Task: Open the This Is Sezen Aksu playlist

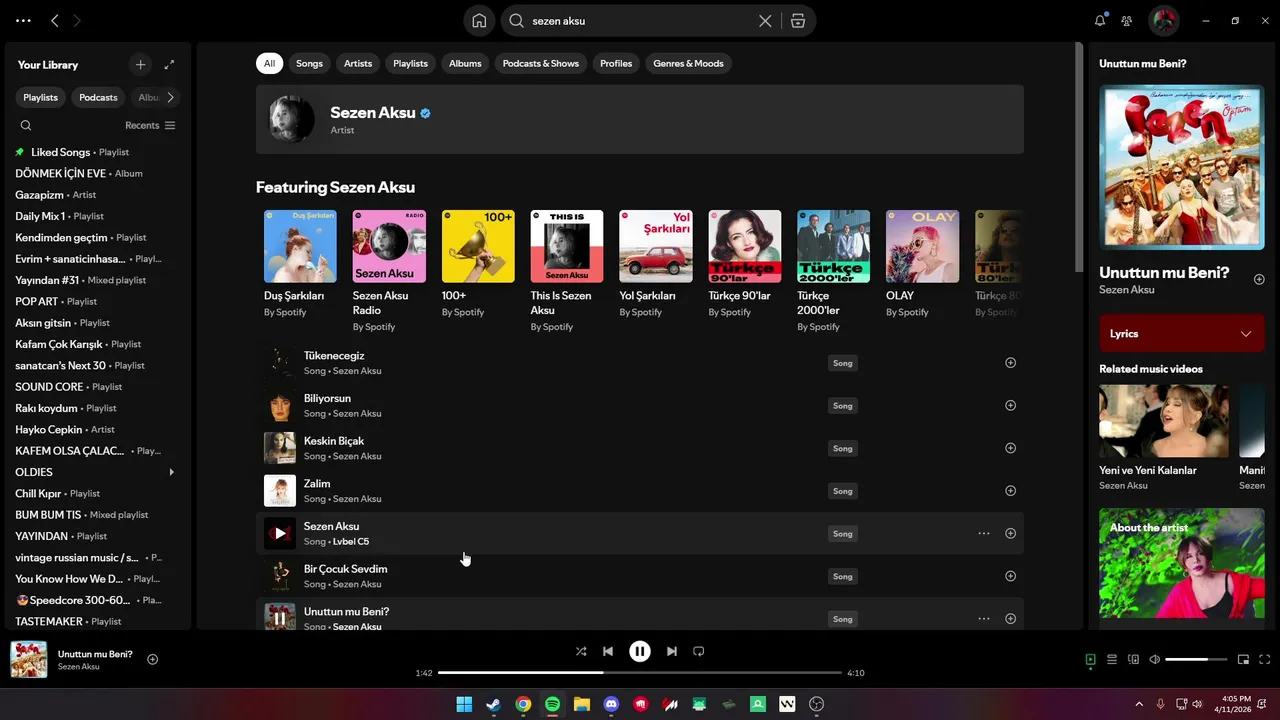Action: pos(567,270)
